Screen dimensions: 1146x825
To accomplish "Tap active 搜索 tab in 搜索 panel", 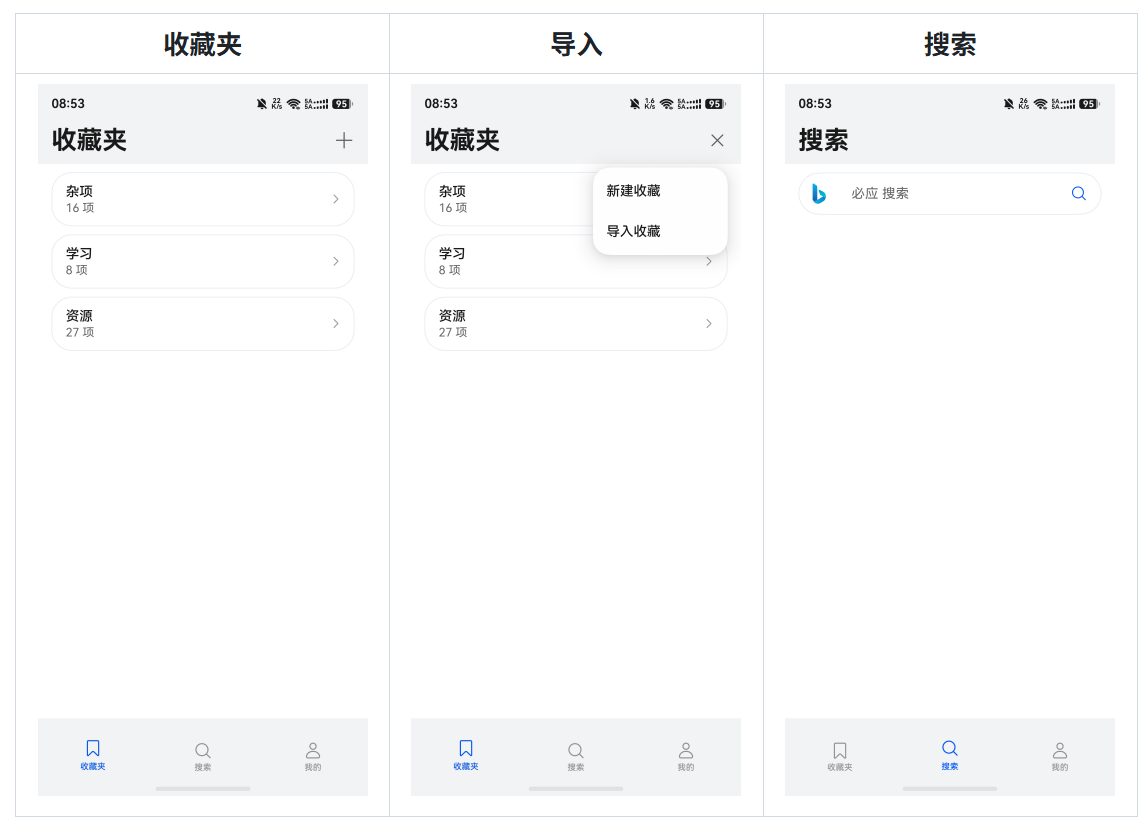I will (x=949, y=755).
